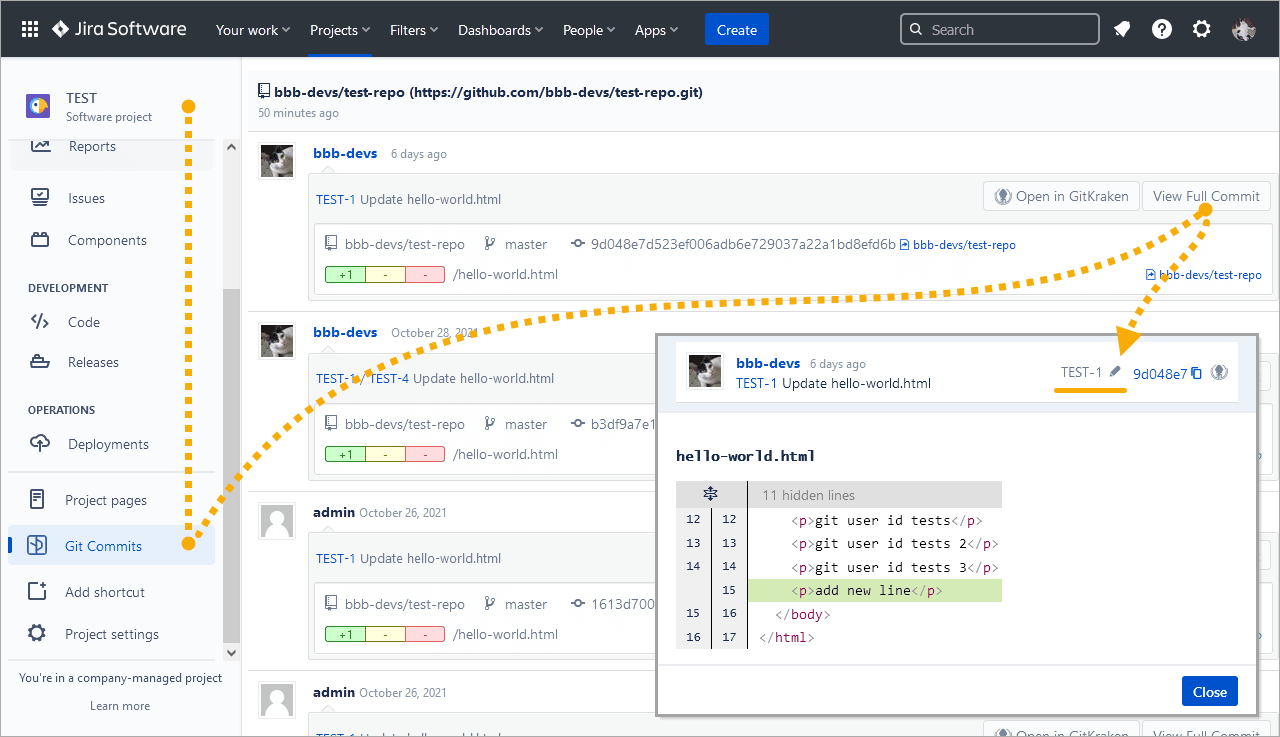
Task: Open the app switcher grid icon
Action: 30,29
